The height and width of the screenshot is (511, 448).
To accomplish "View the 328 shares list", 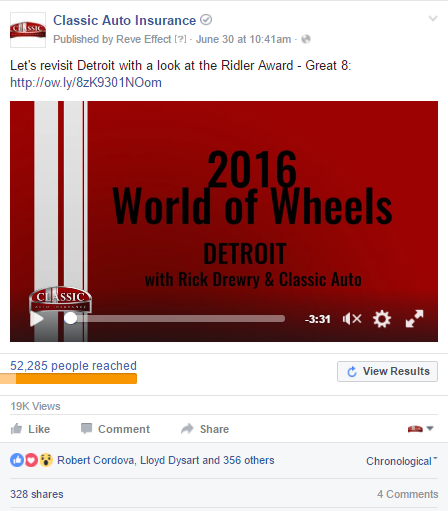I will tap(37, 494).
